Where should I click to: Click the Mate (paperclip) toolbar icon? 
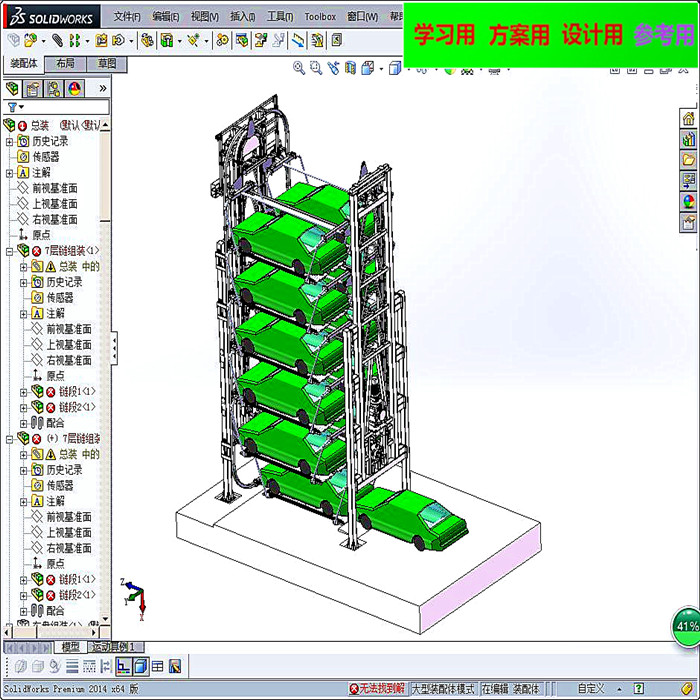57,41
